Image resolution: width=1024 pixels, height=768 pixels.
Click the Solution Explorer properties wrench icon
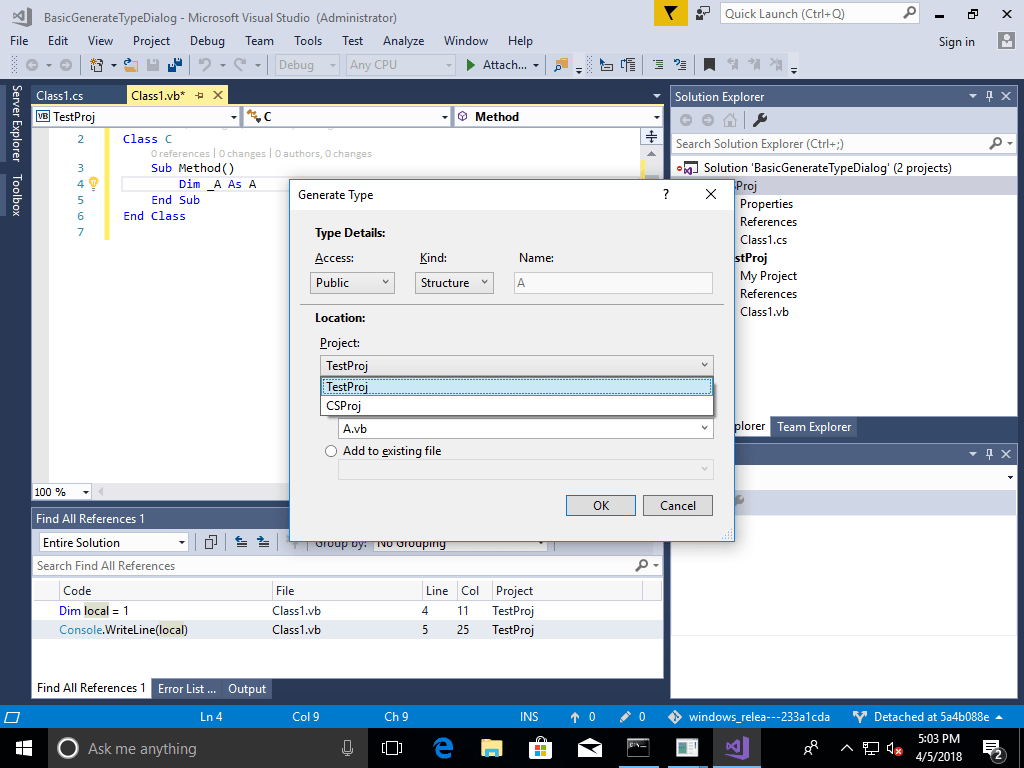(x=760, y=120)
